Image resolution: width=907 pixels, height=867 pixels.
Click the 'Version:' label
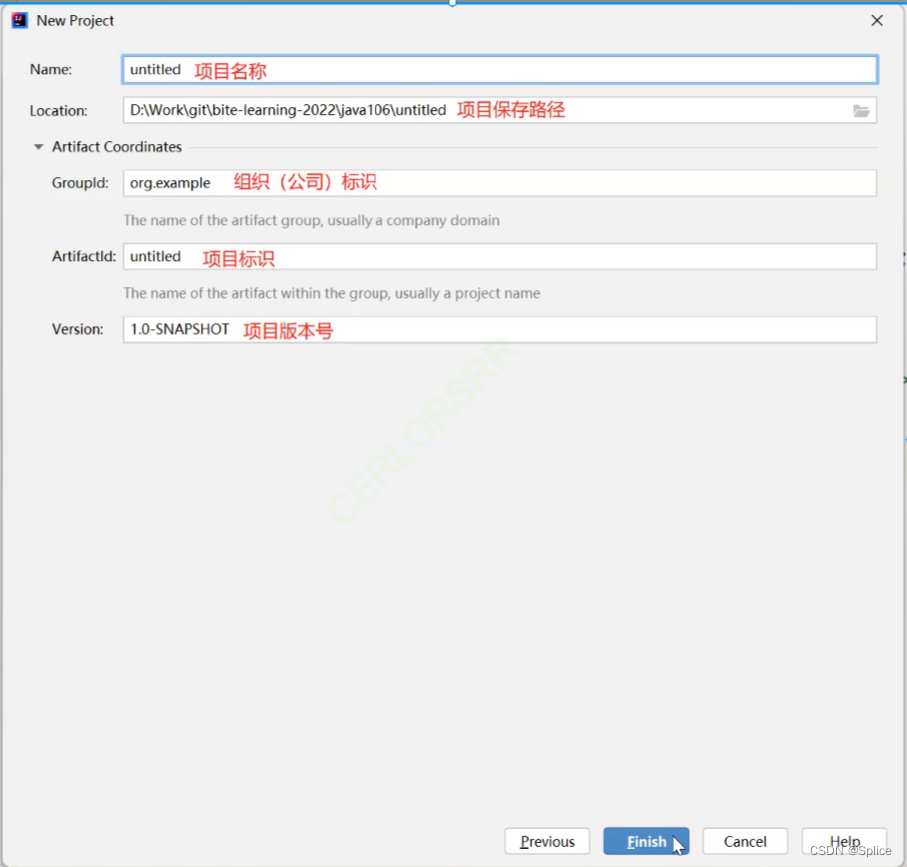pos(78,329)
